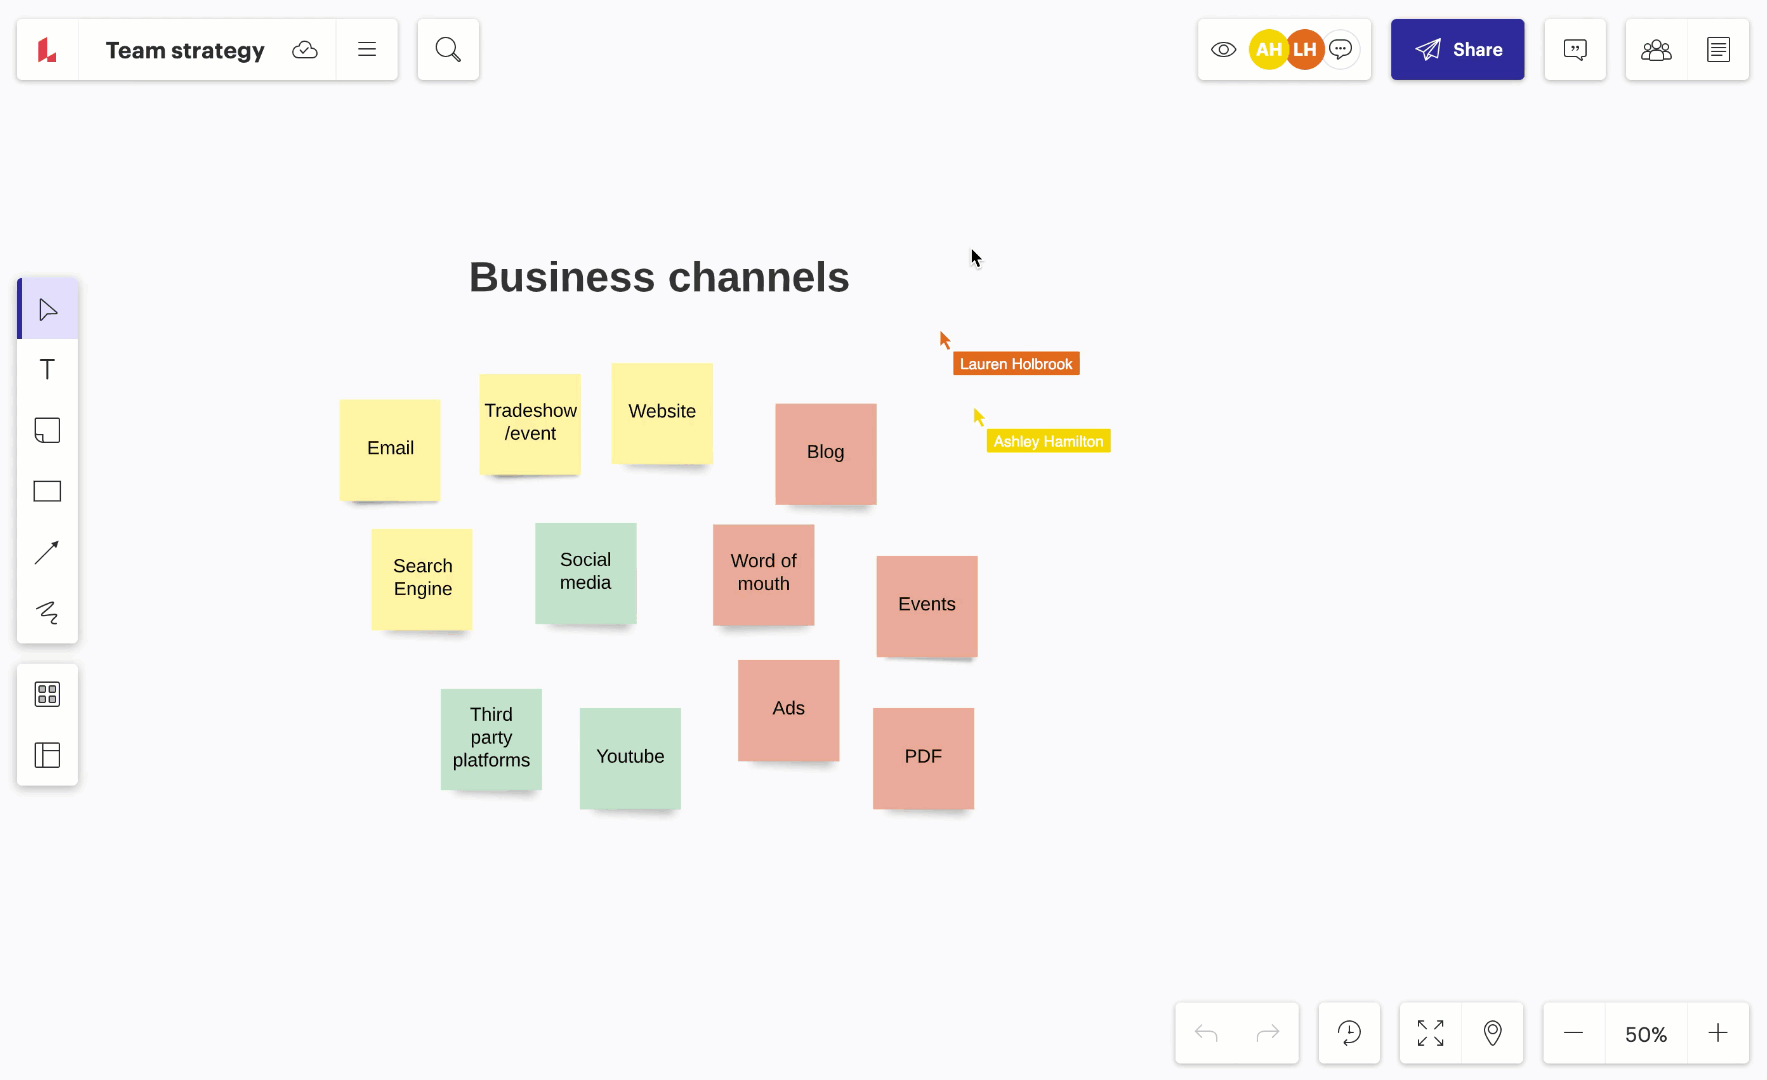
Task: Toggle the eye view collaborators icon
Action: click(x=1223, y=50)
